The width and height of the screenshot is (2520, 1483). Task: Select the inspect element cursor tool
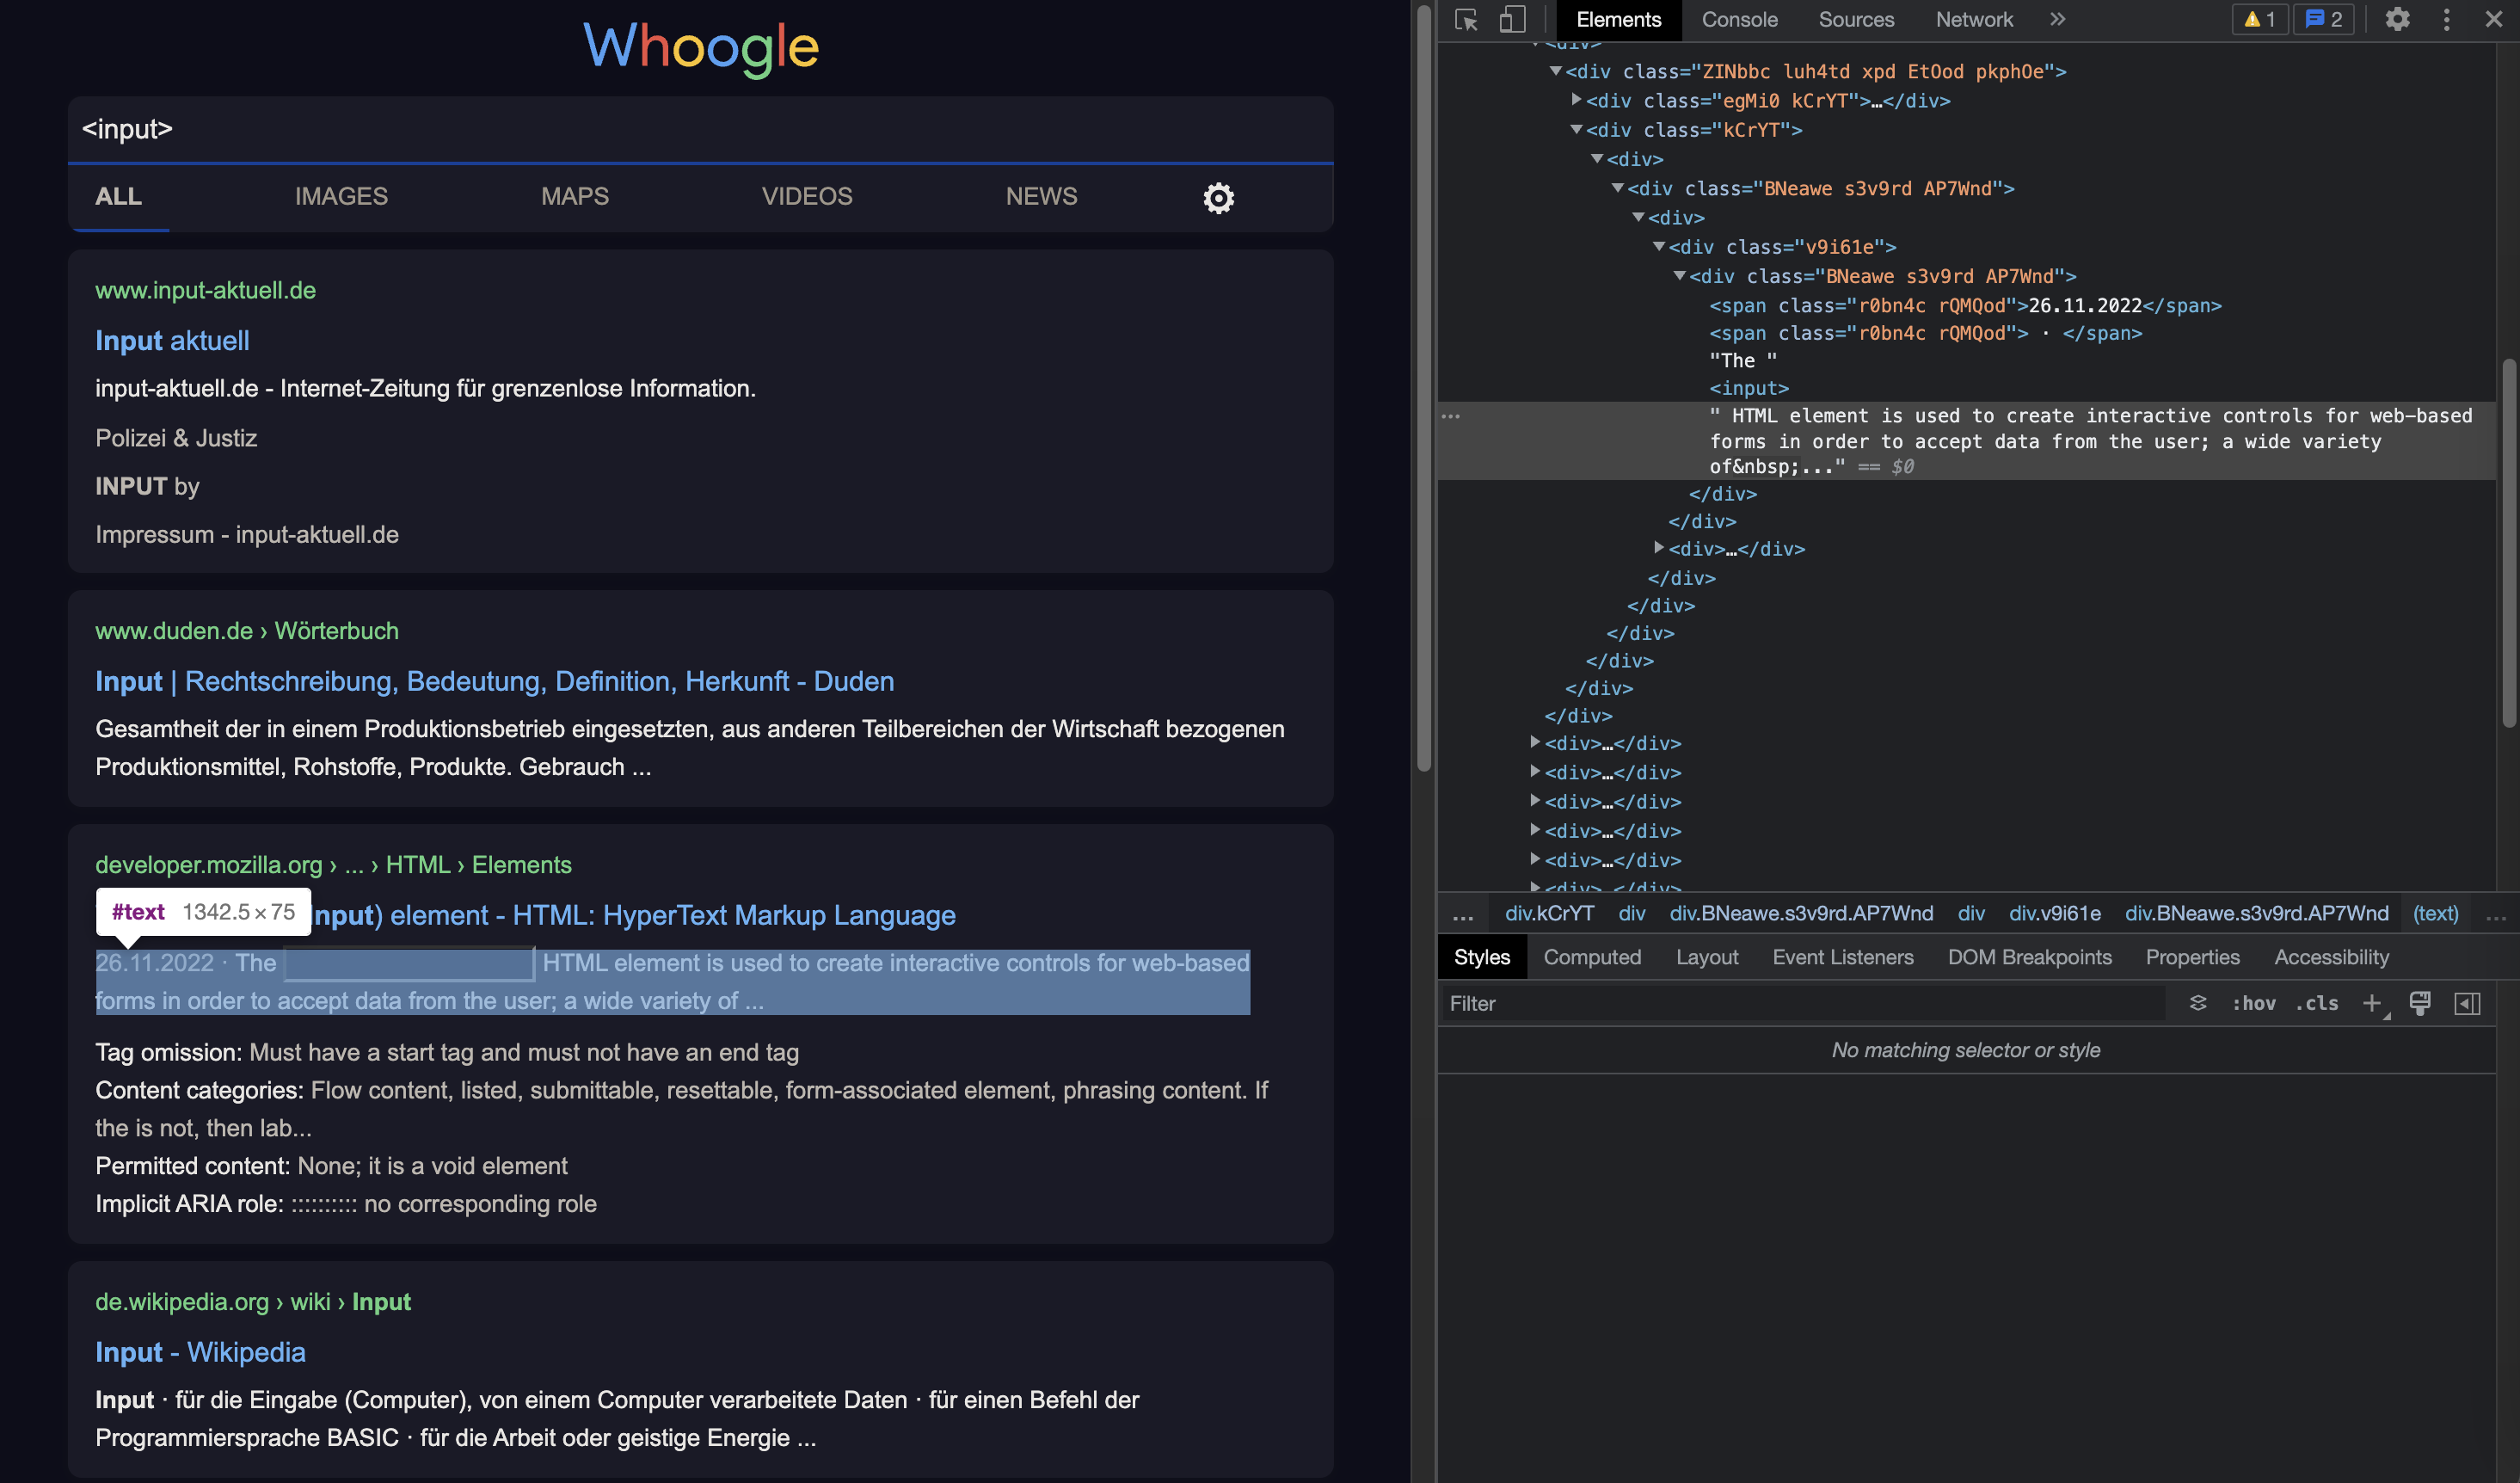tap(1465, 19)
